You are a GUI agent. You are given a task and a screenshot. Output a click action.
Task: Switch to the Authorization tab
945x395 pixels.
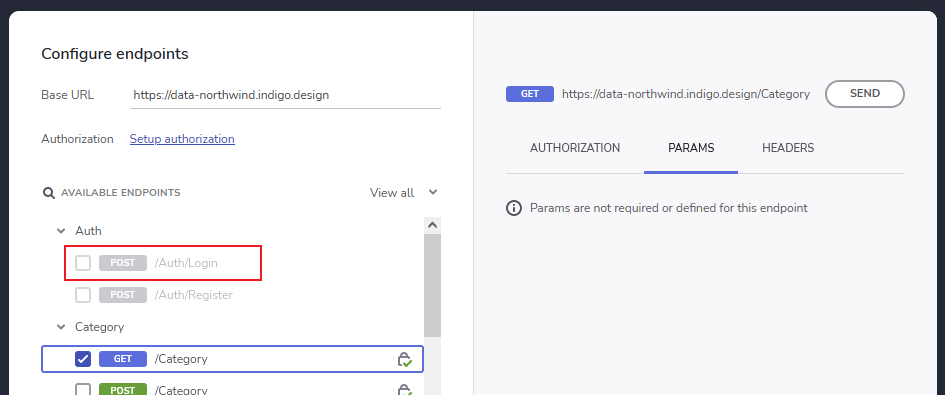click(575, 148)
